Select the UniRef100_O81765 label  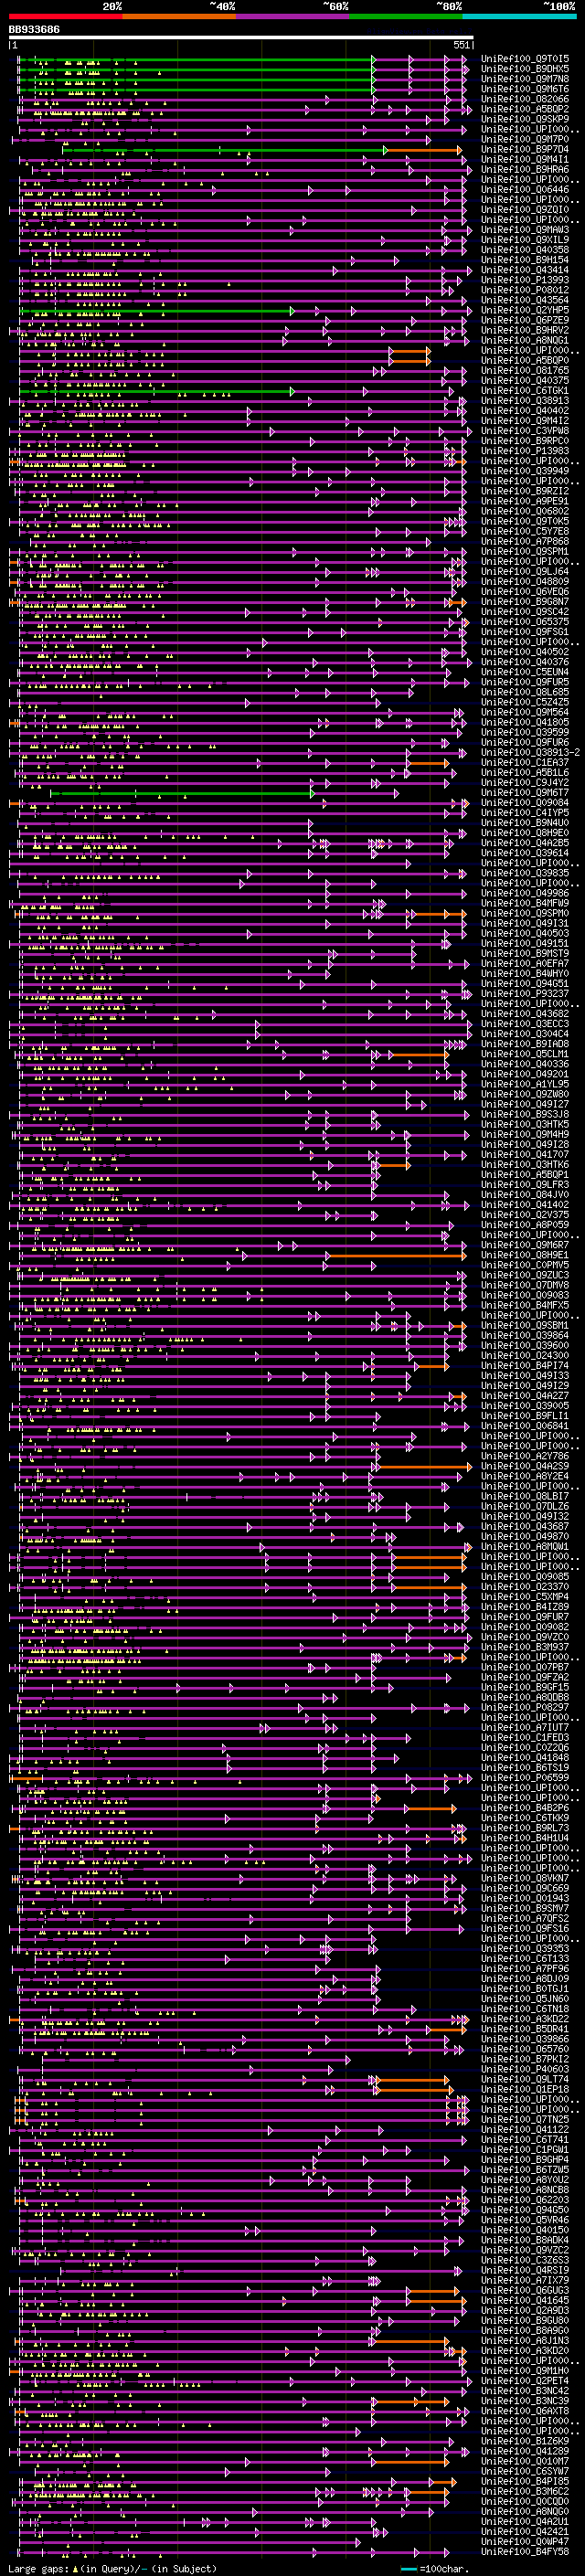coord(524,370)
